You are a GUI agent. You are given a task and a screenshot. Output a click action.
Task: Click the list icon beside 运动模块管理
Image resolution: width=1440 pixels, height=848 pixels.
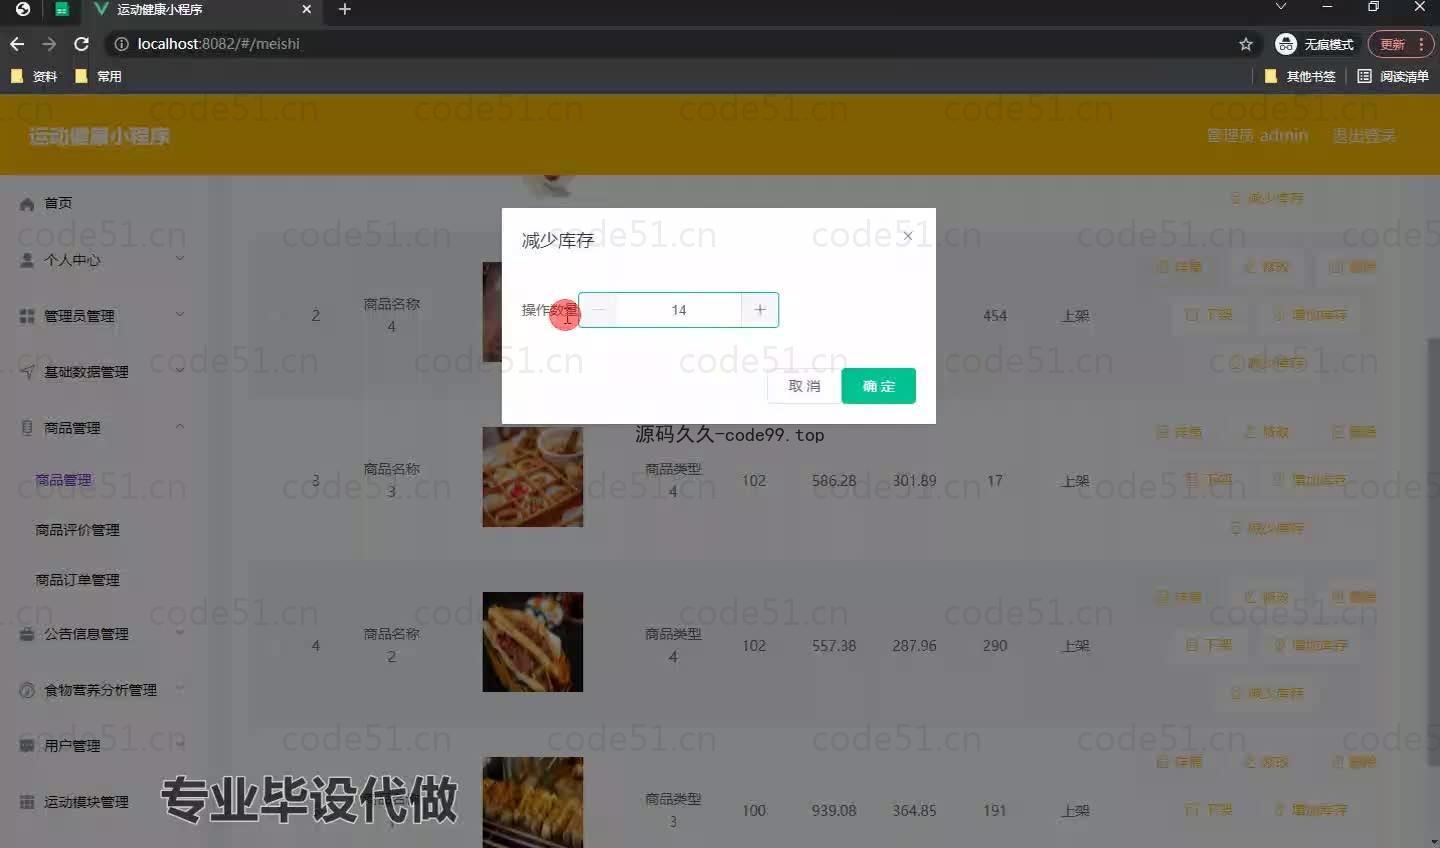click(x=27, y=802)
